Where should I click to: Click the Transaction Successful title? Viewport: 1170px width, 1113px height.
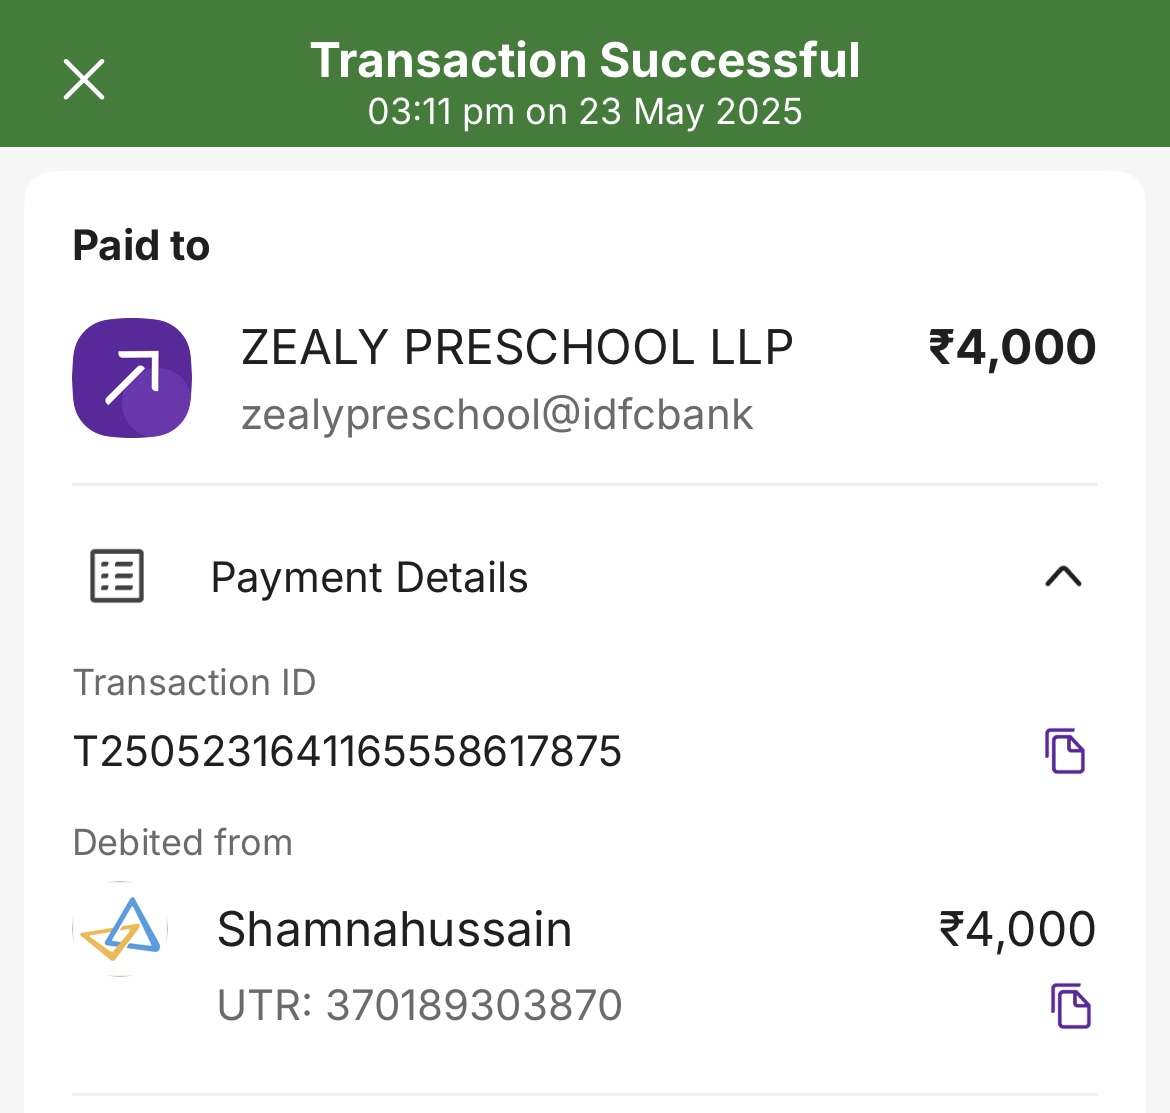click(x=585, y=60)
